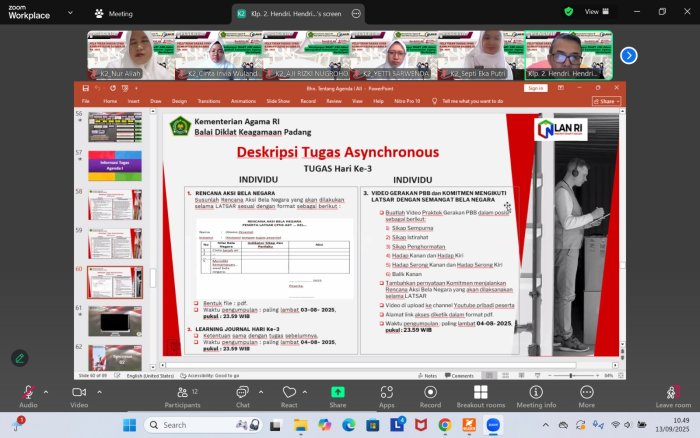700x438 pixels.
Task: Unmute the Audio microphone in Zoom toolbar
Action: pyautogui.click(x=27, y=391)
